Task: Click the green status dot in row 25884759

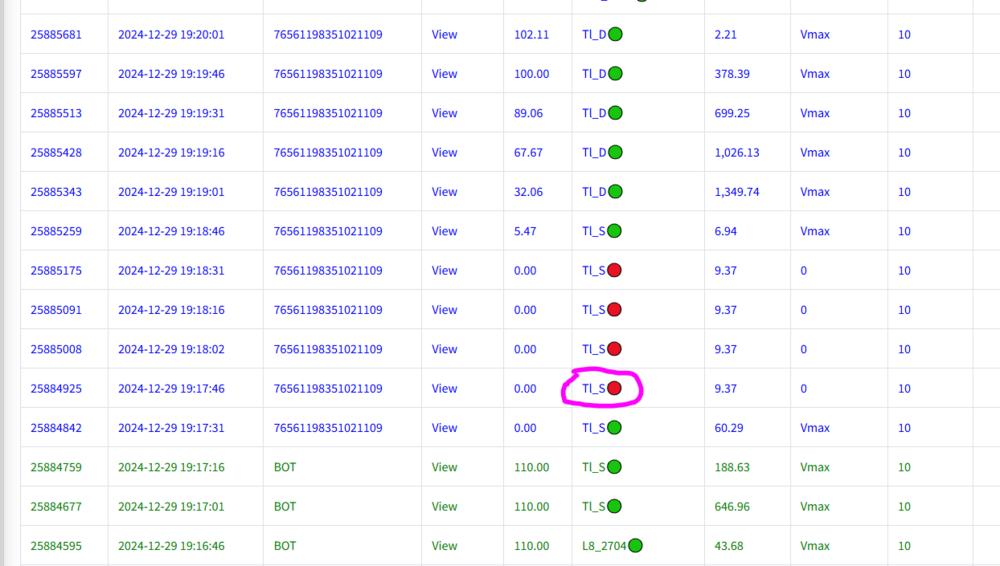Action: point(615,467)
